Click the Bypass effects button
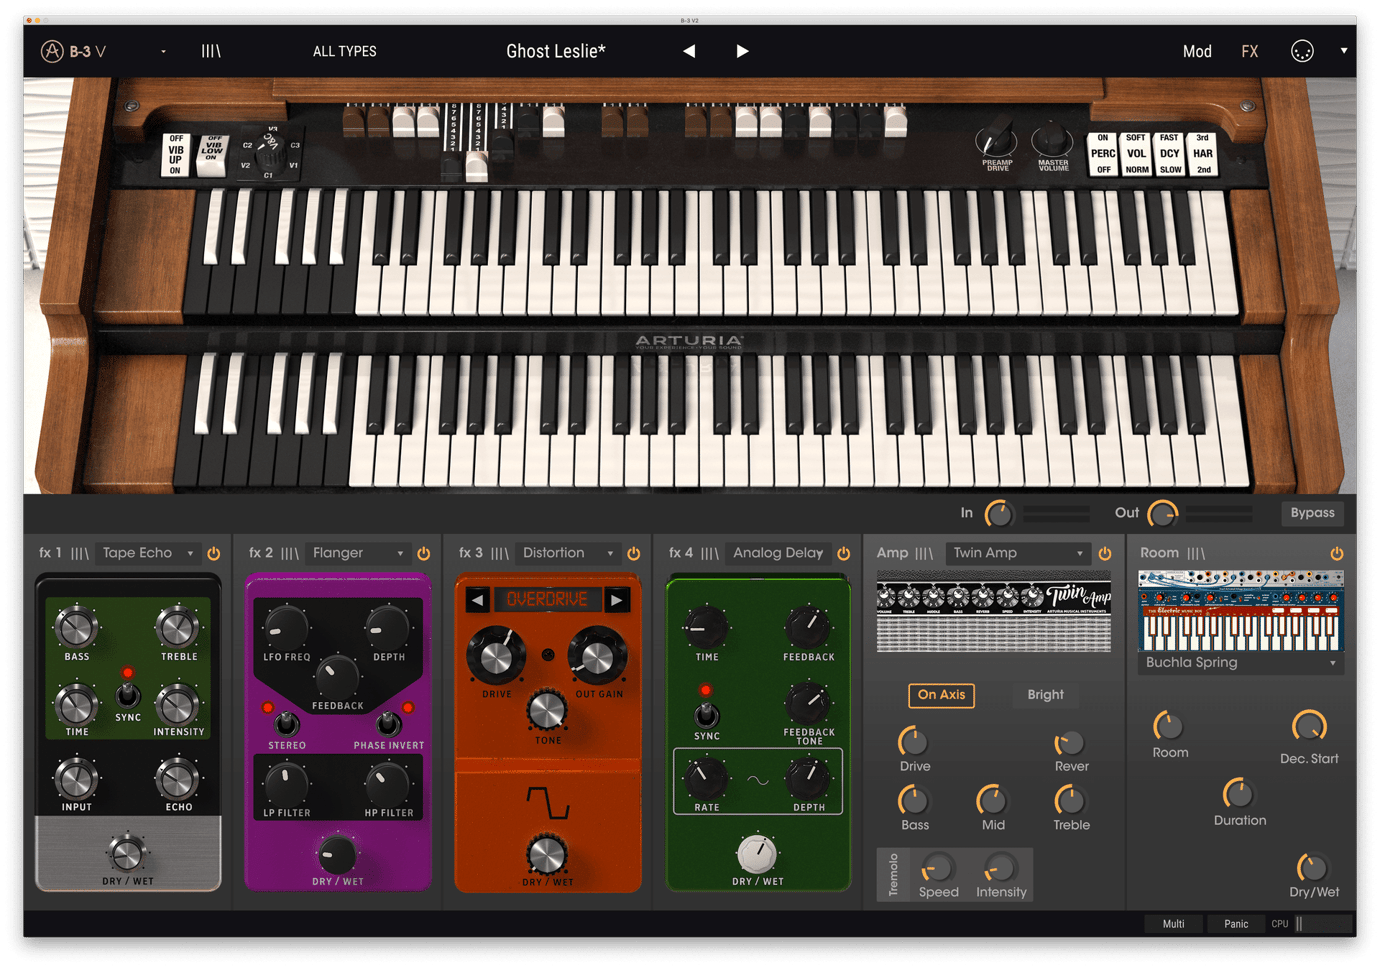 tap(1312, 513)
